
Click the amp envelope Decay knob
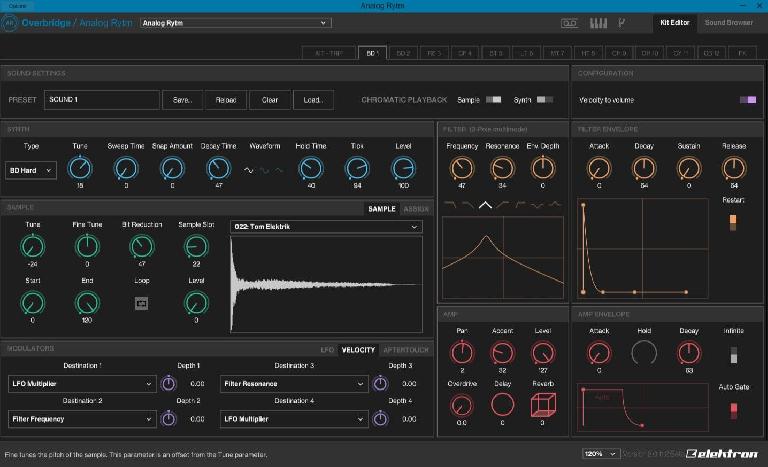tap(689, 353)
